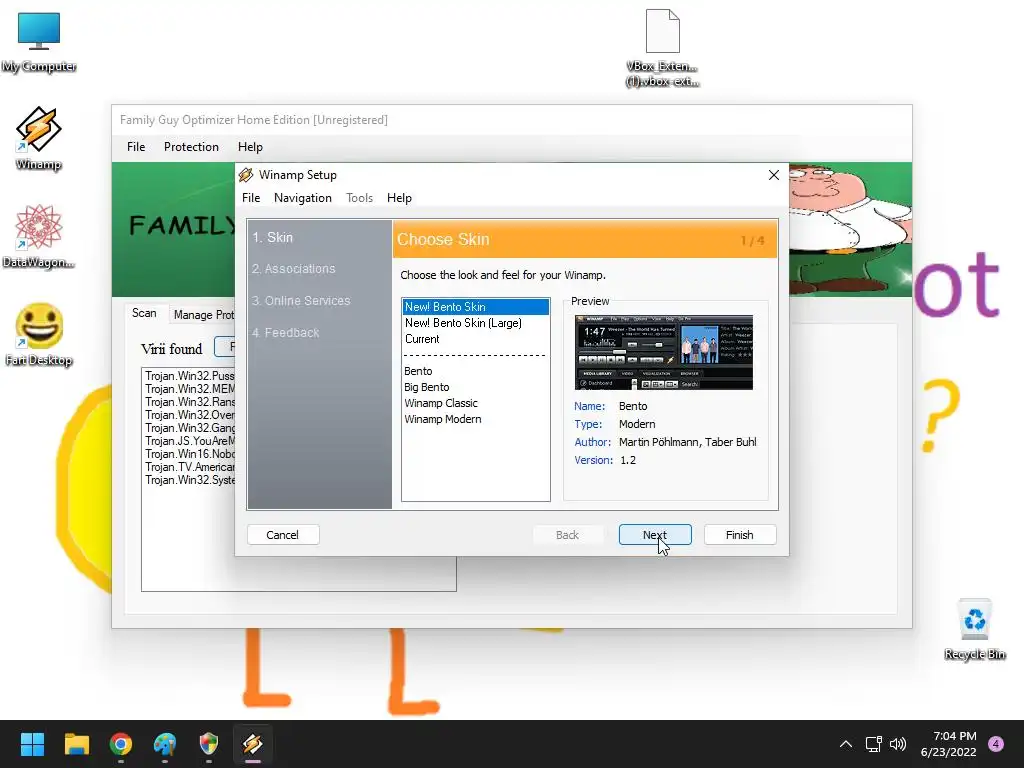Click the Cancel button
The height and width of the screenshot is (768, 1024).
[x=283, y=535]
